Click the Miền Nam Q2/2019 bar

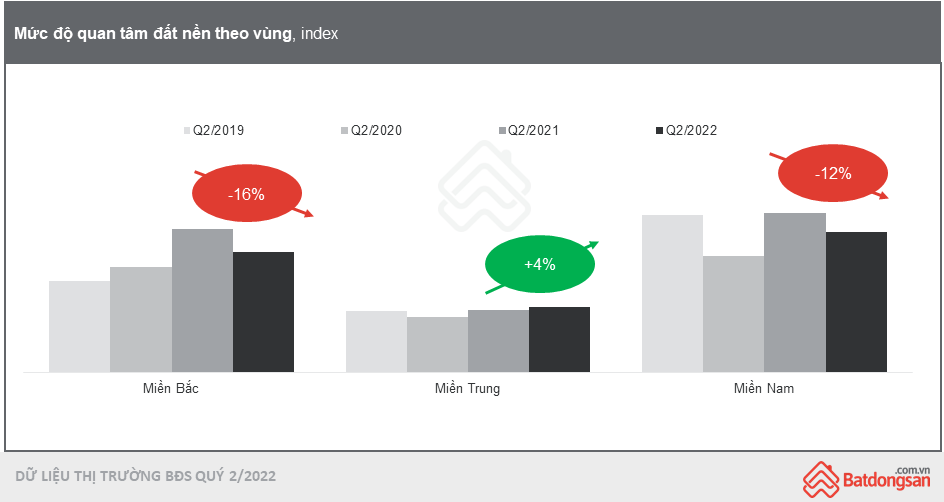(x=673, y=293)
